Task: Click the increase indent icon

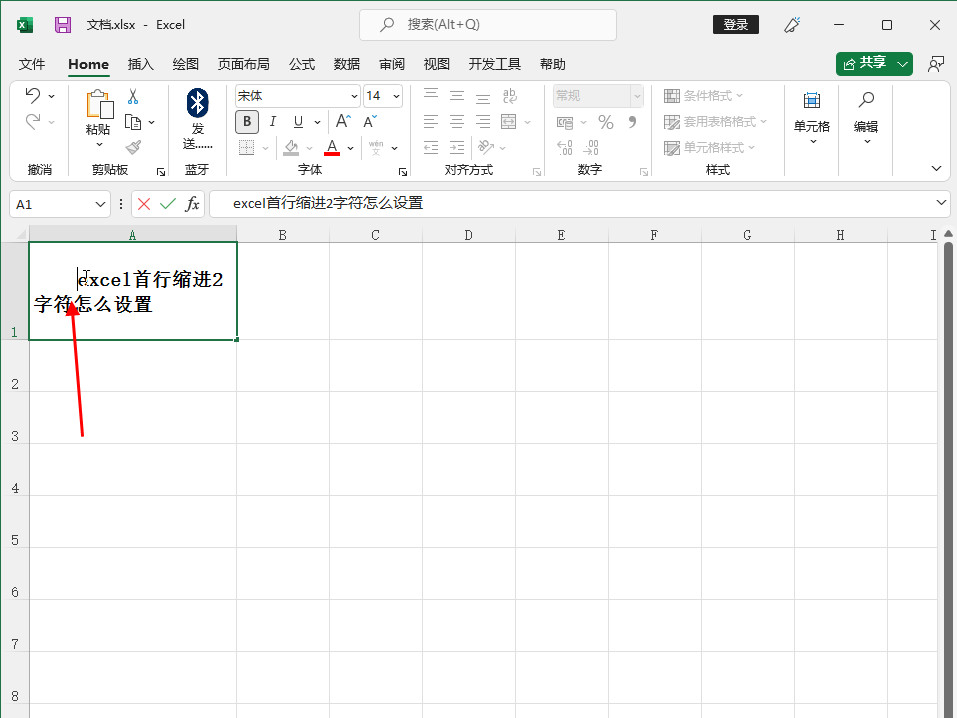Action: [457, 147]
